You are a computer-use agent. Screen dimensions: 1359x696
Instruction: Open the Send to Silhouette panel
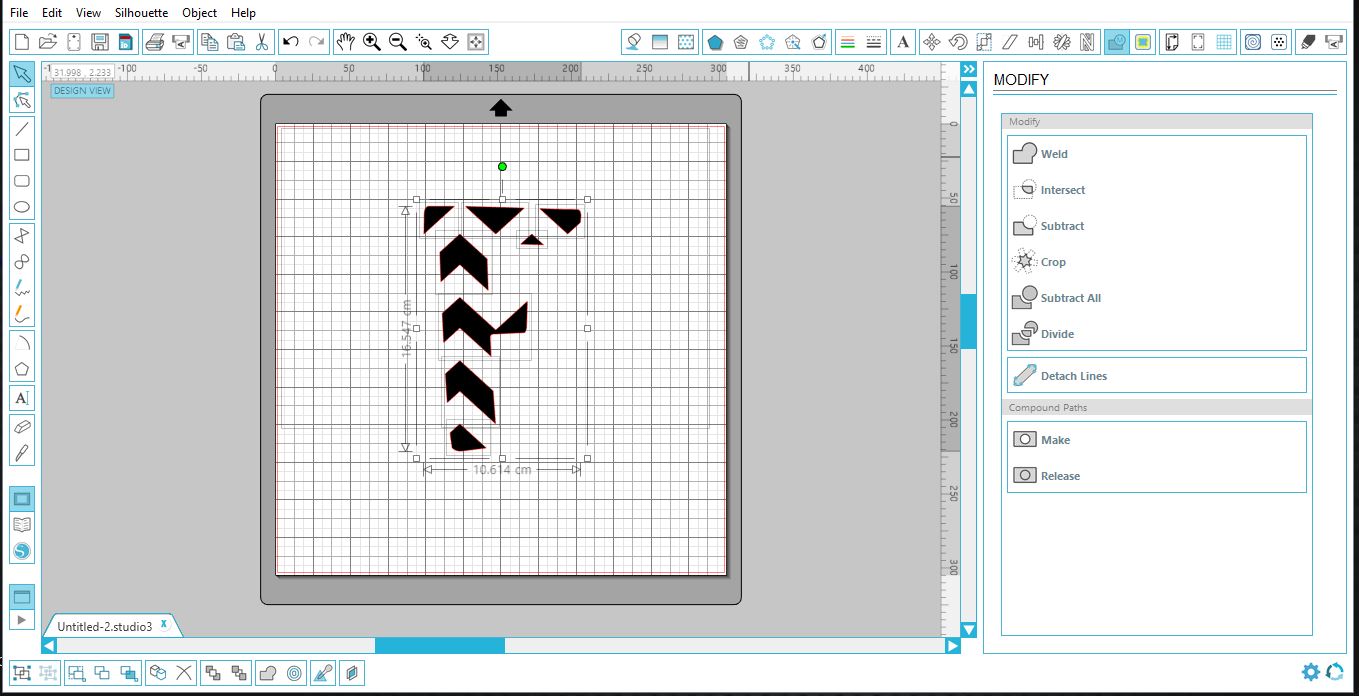tap(1334, 42)
